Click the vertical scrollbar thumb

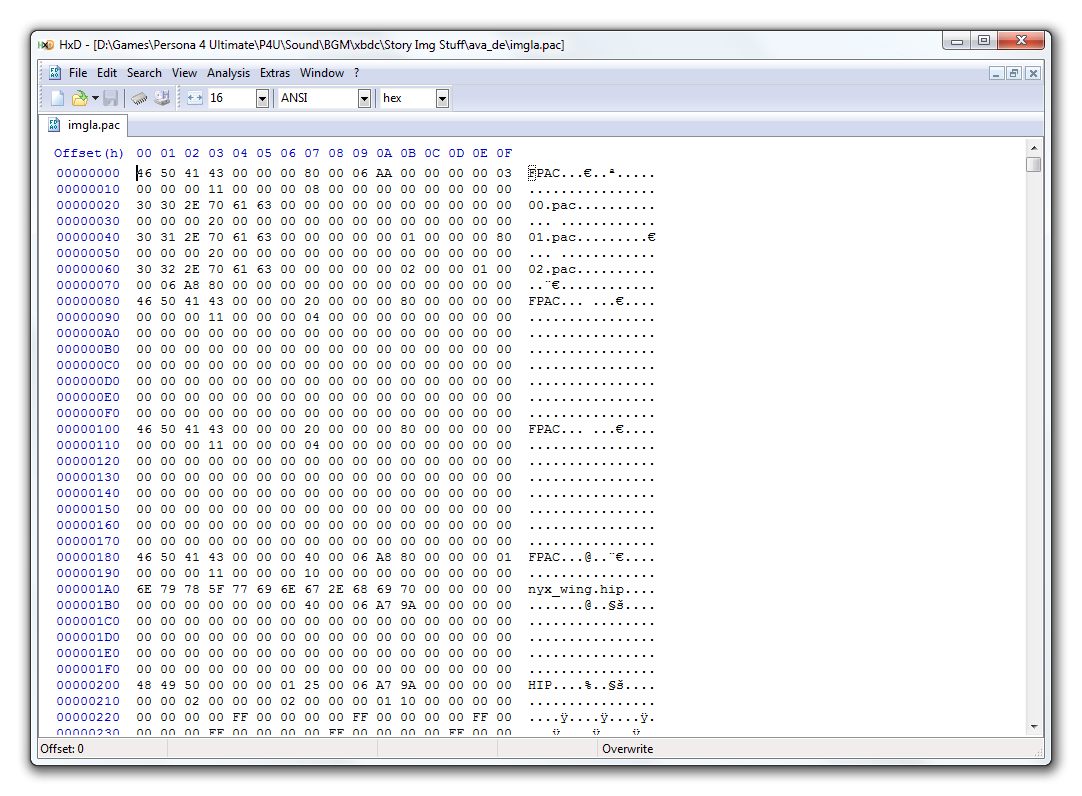[1034, 165]
